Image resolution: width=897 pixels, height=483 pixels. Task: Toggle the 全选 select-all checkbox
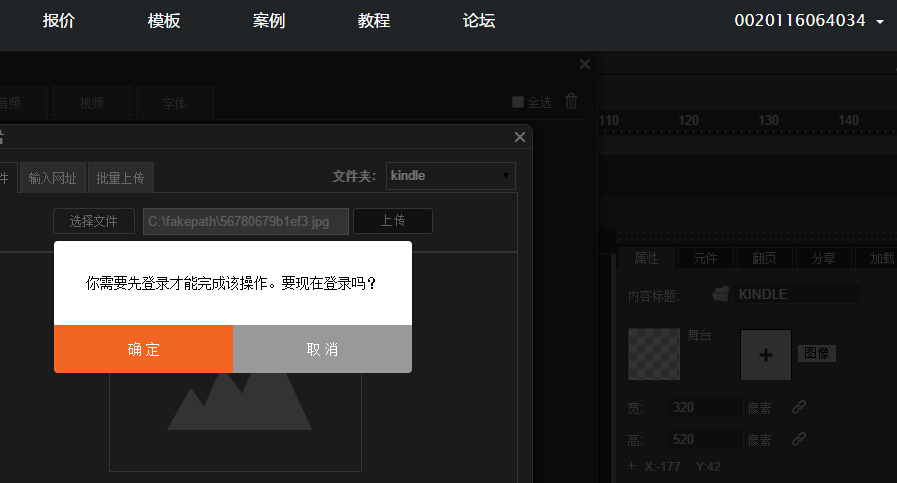tap(518, 102)
